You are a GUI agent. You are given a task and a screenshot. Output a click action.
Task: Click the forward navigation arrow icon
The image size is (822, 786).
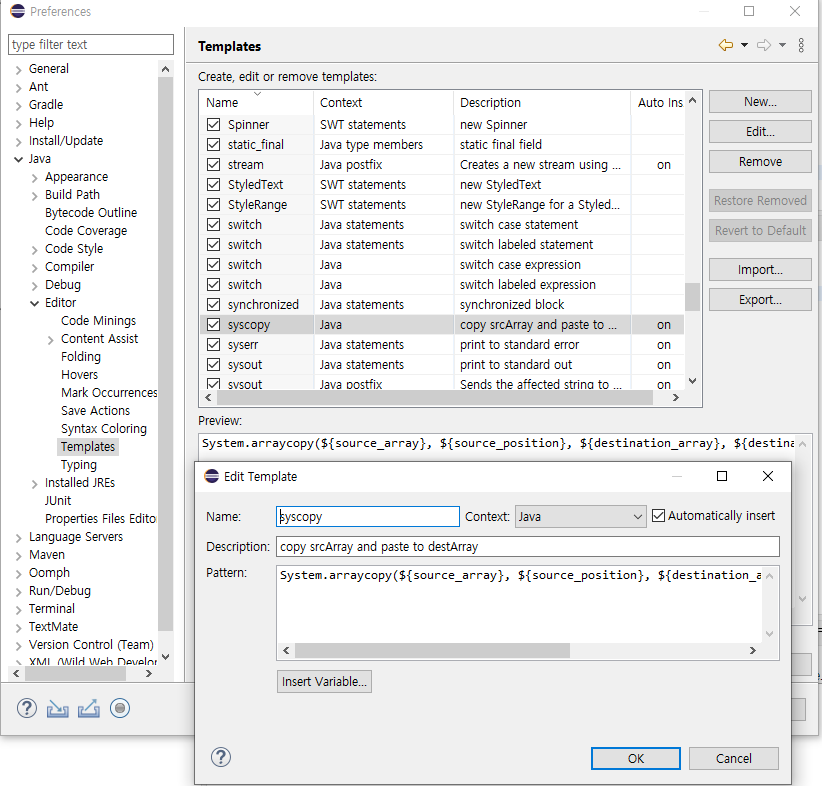pos(764,45)
